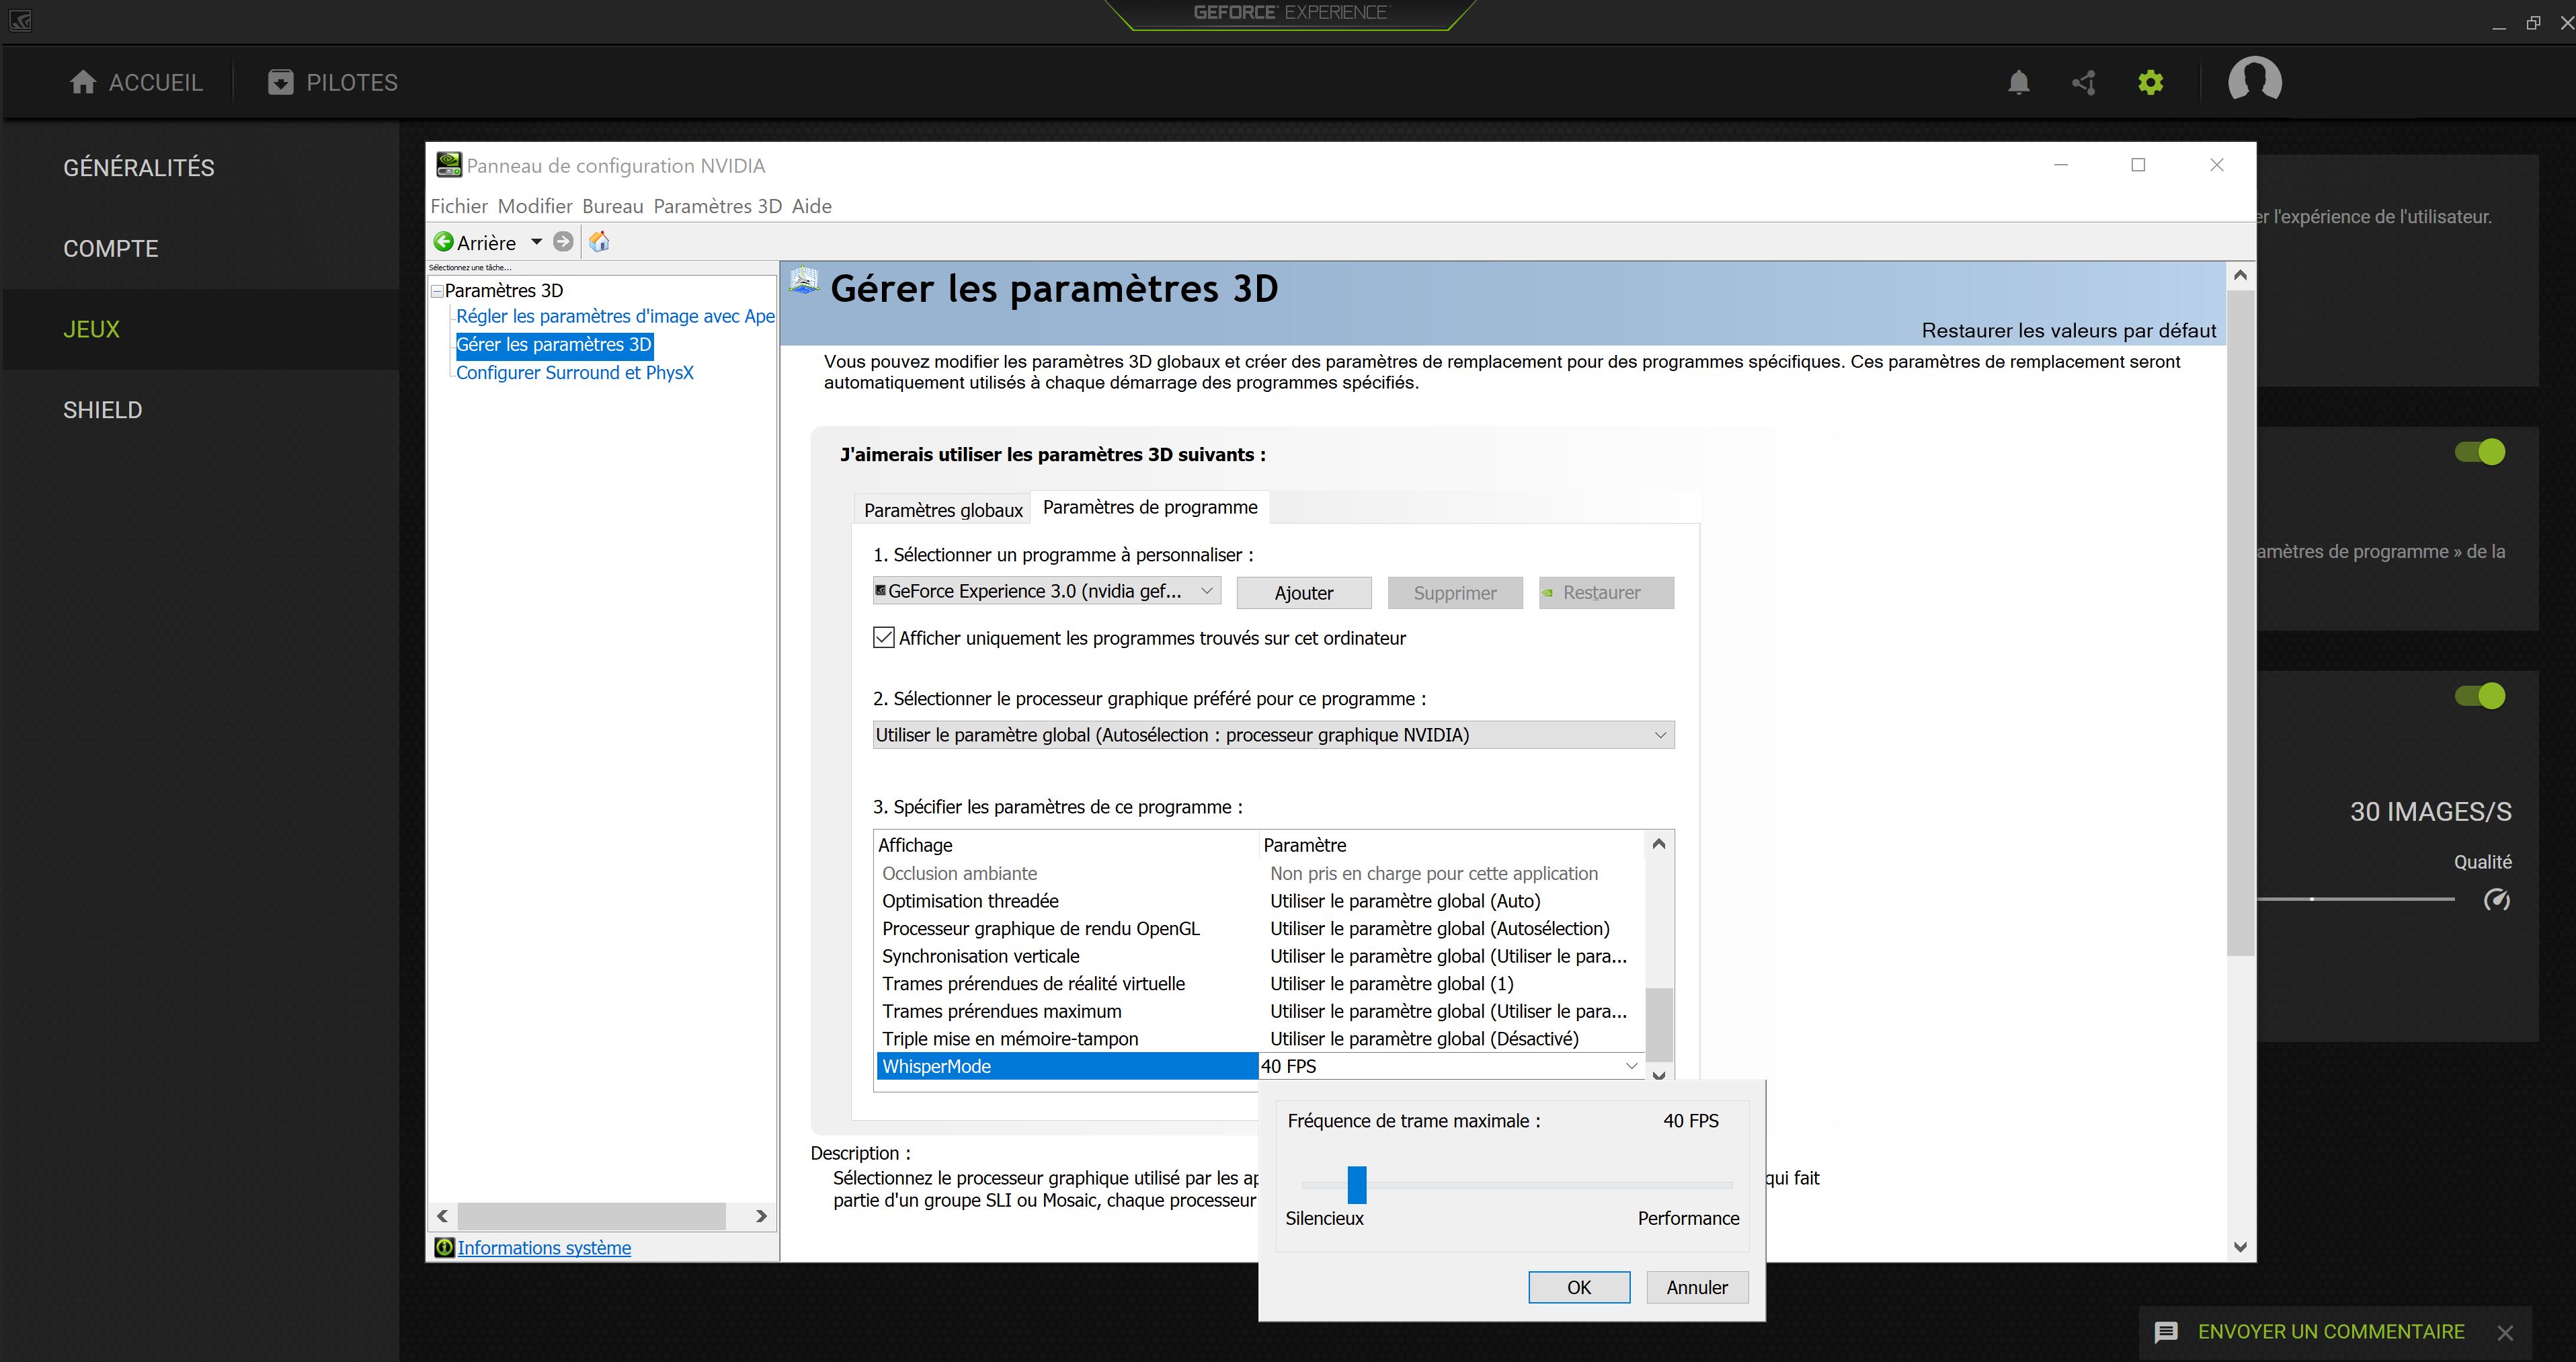Collapse the Paramètres 3D tree node
The image size is (2576, 1362).
[x=437, y=291]
